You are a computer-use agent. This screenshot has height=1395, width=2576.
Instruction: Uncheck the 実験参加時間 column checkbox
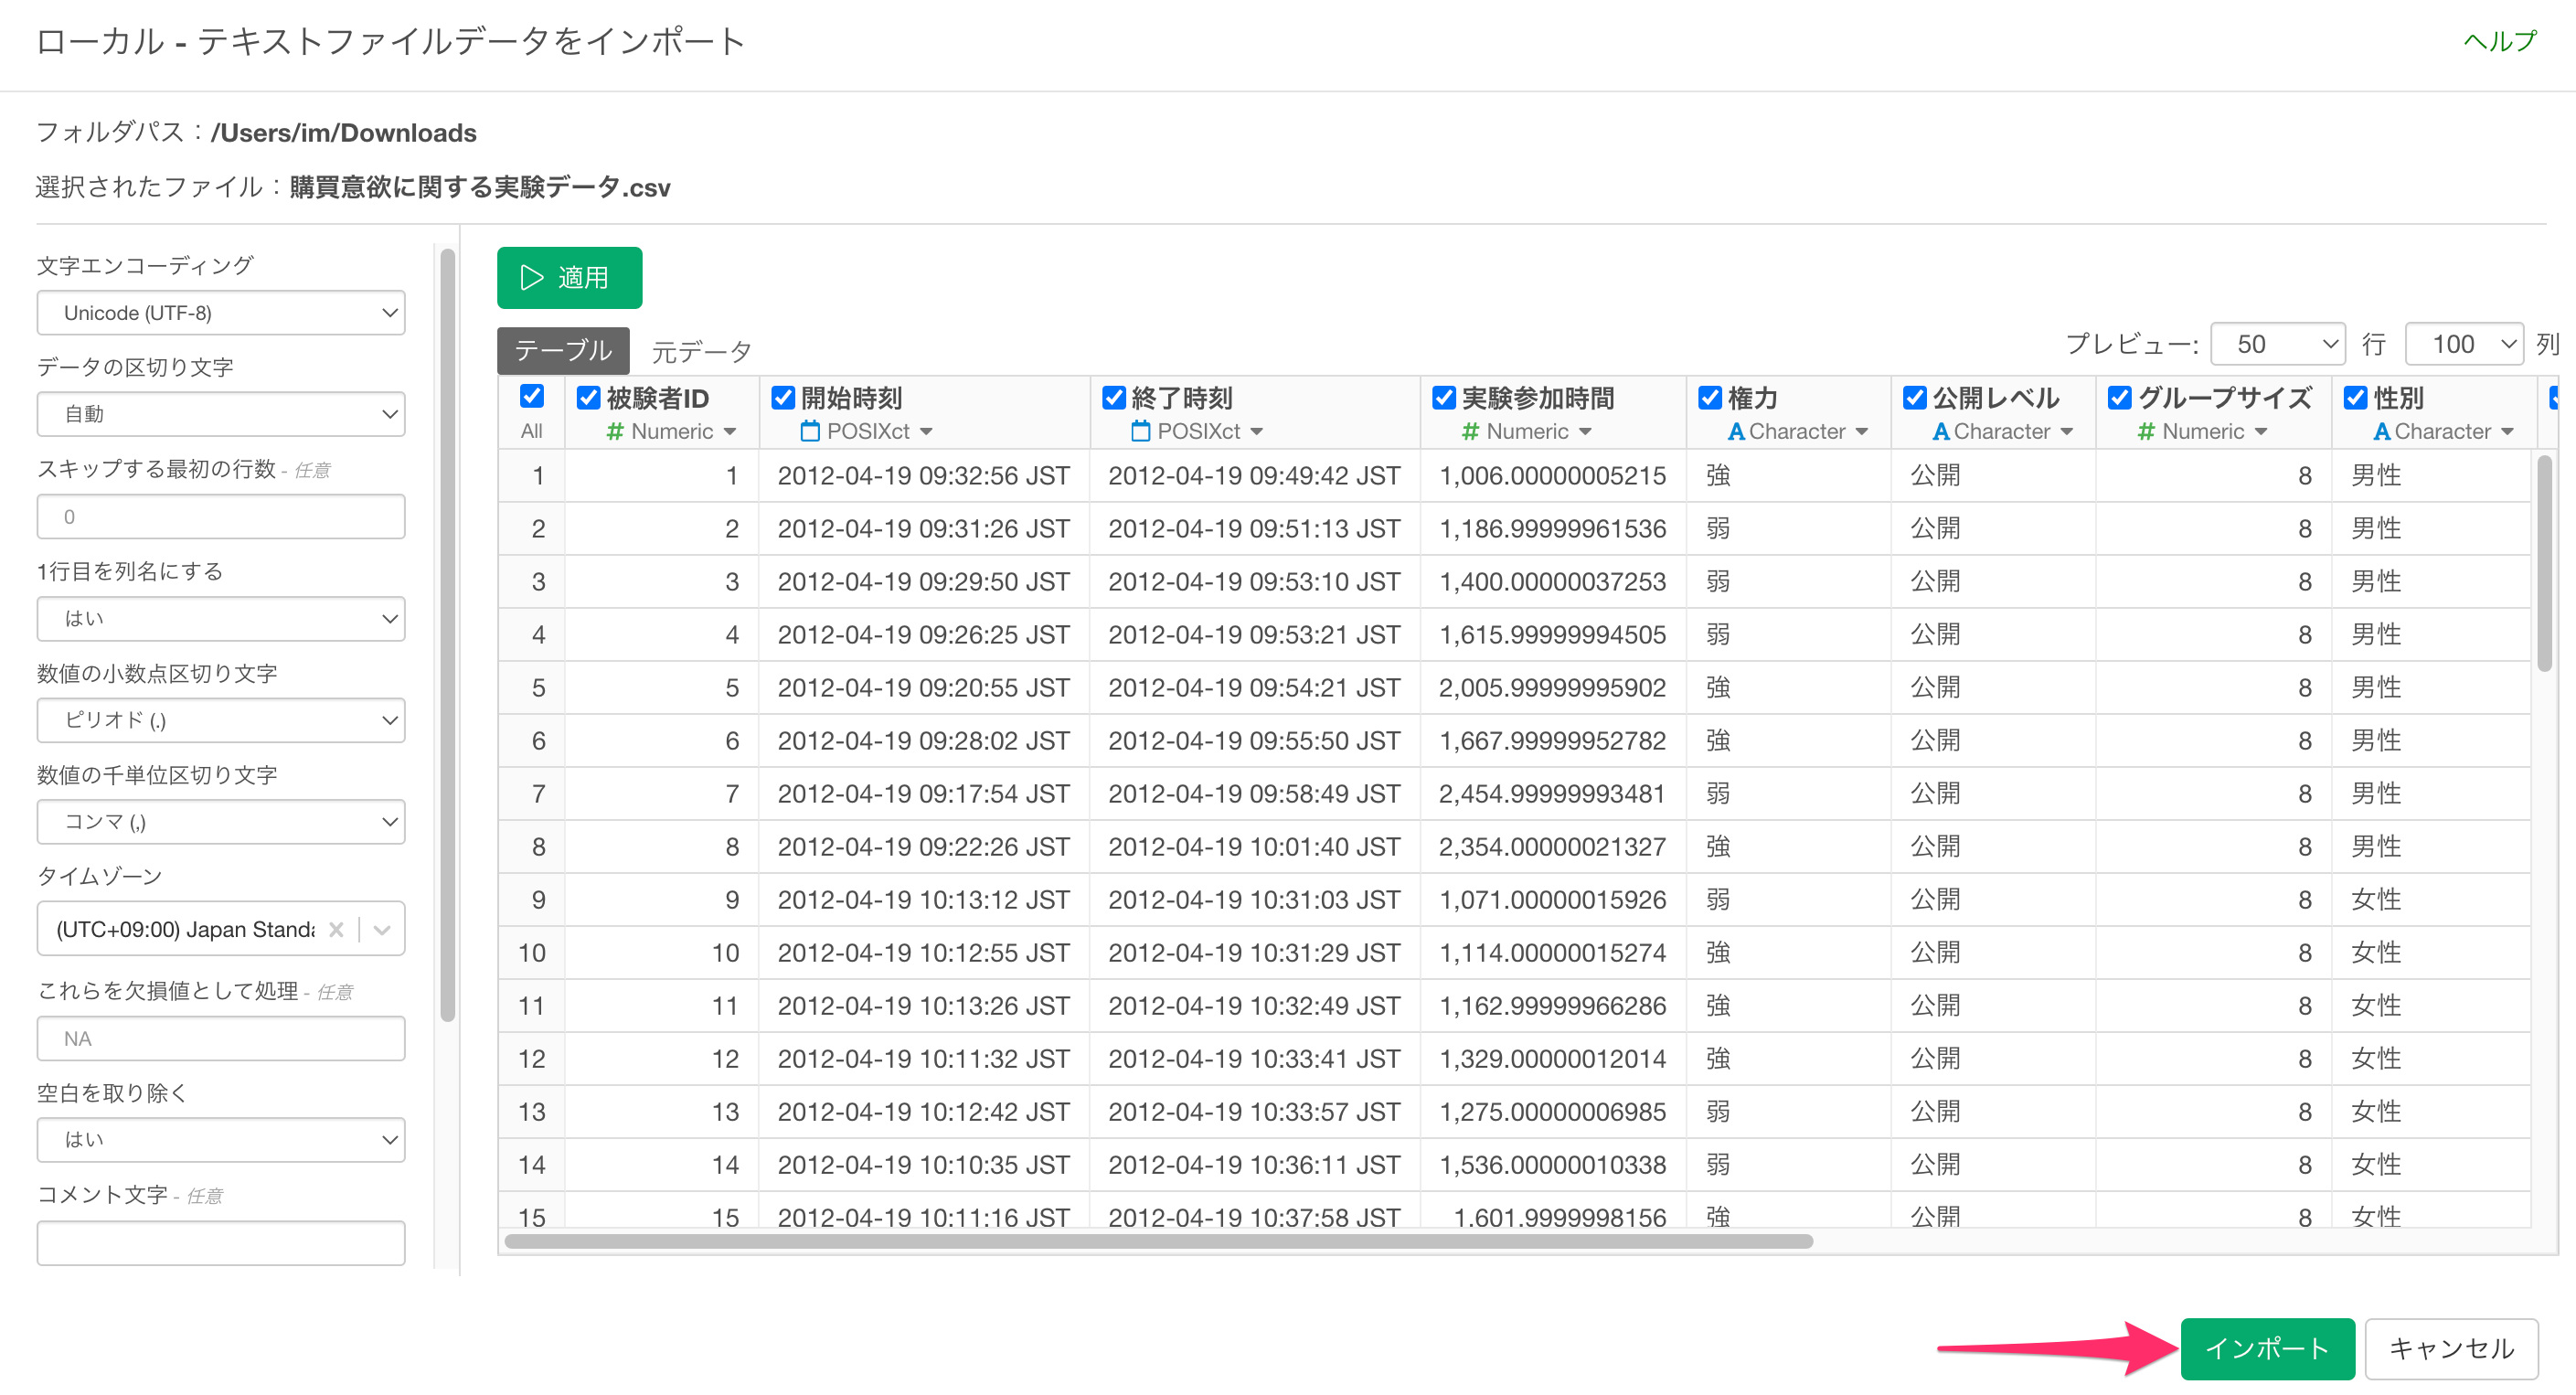[x=1444, y=398]
